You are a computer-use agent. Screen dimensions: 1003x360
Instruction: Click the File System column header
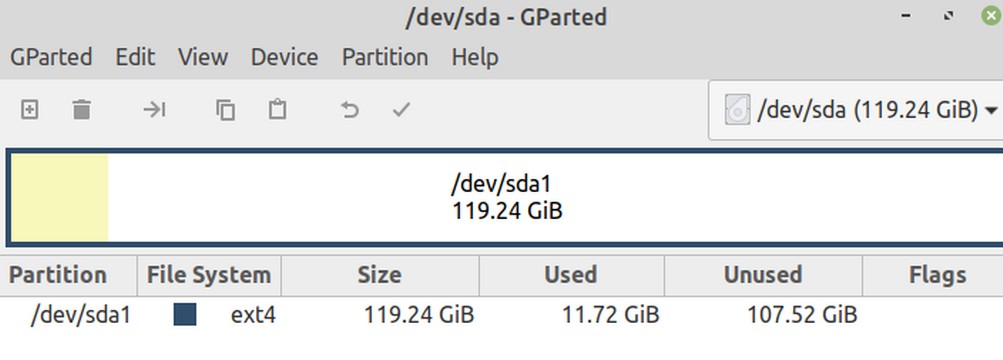pos(209,275)
